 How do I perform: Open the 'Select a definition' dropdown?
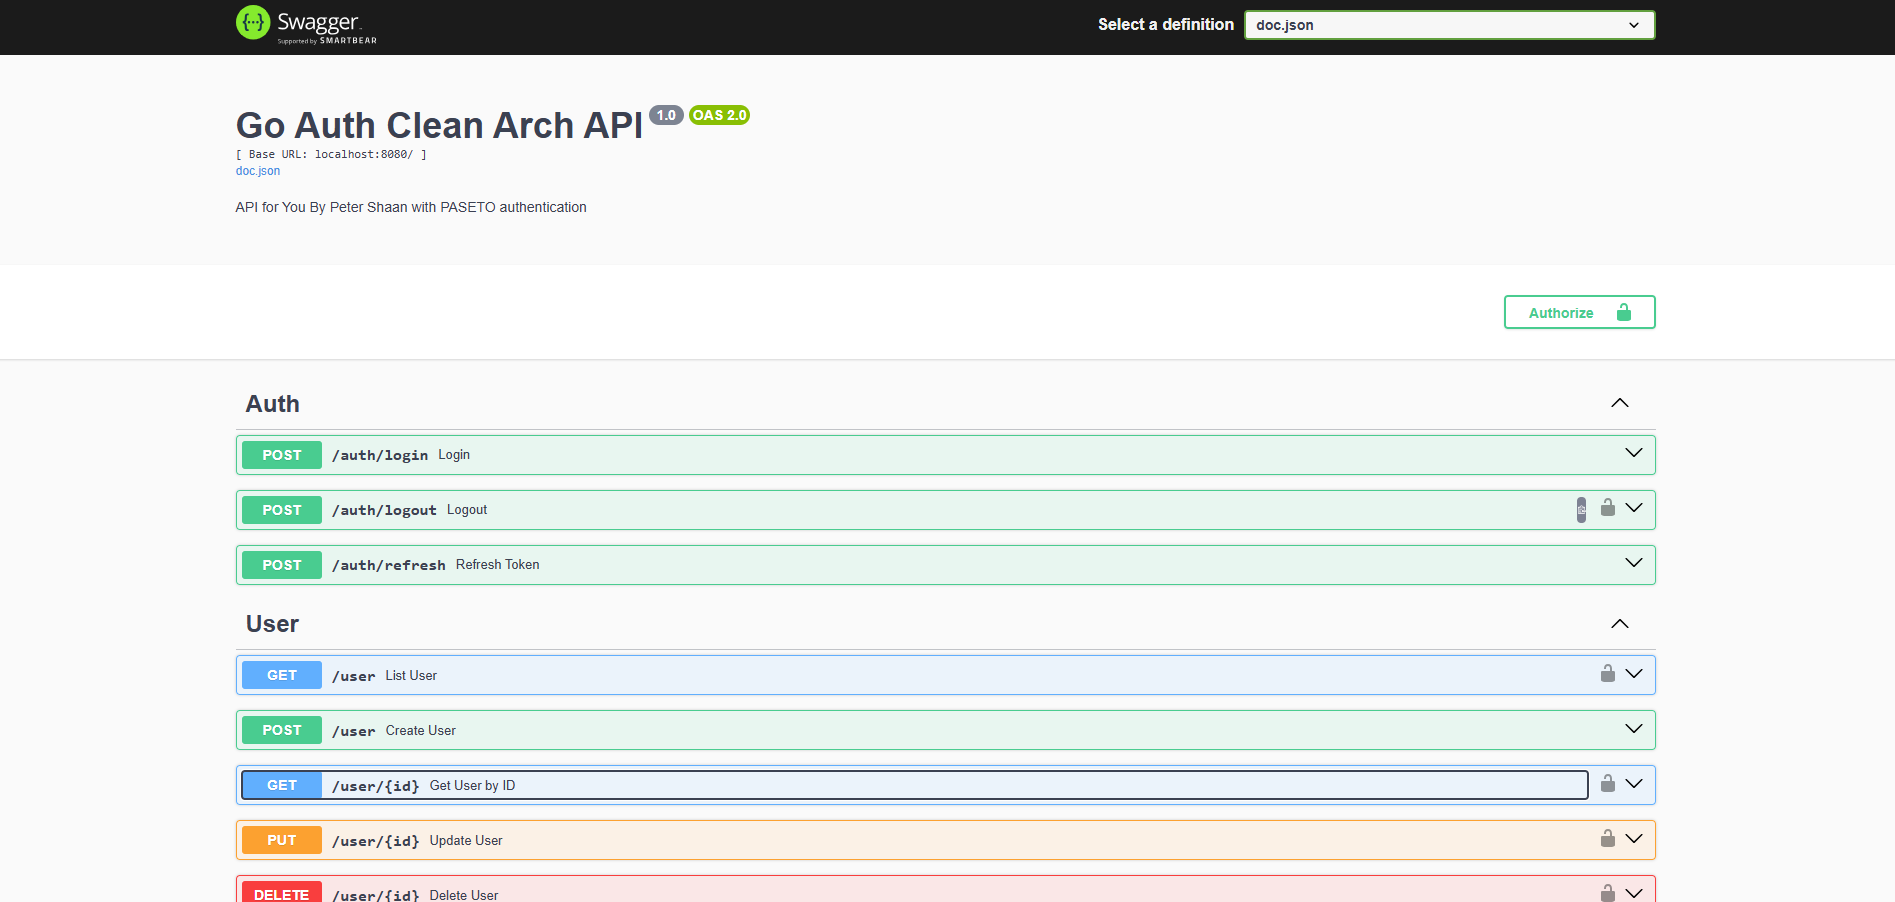coord(1448,25)
